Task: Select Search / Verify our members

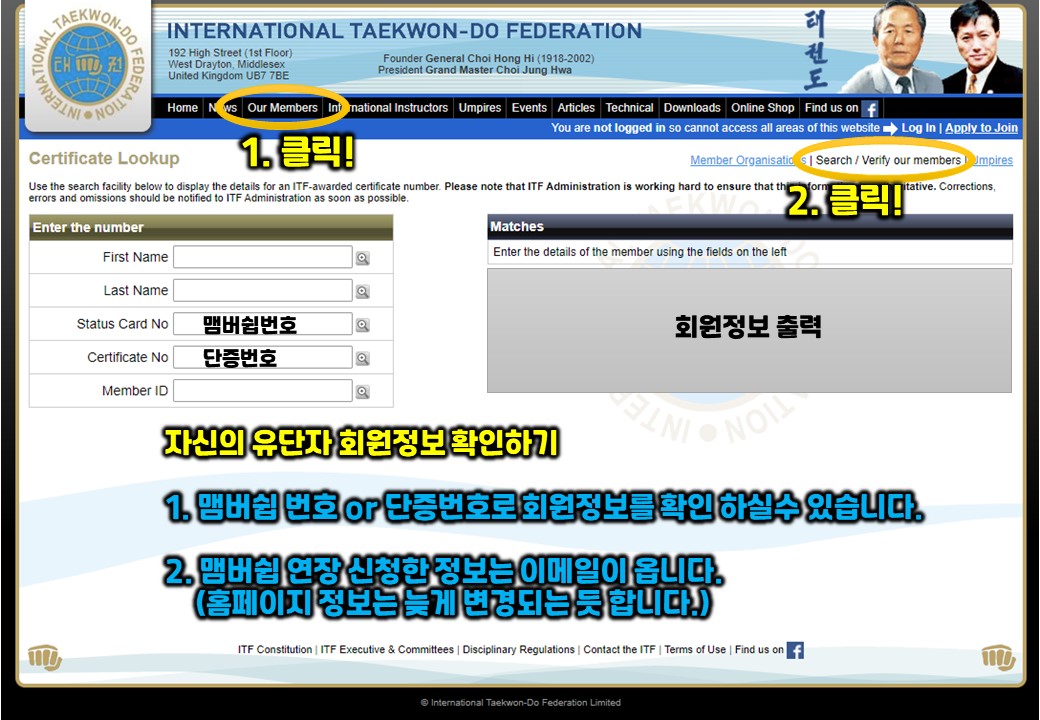Action: click(888, 160)
